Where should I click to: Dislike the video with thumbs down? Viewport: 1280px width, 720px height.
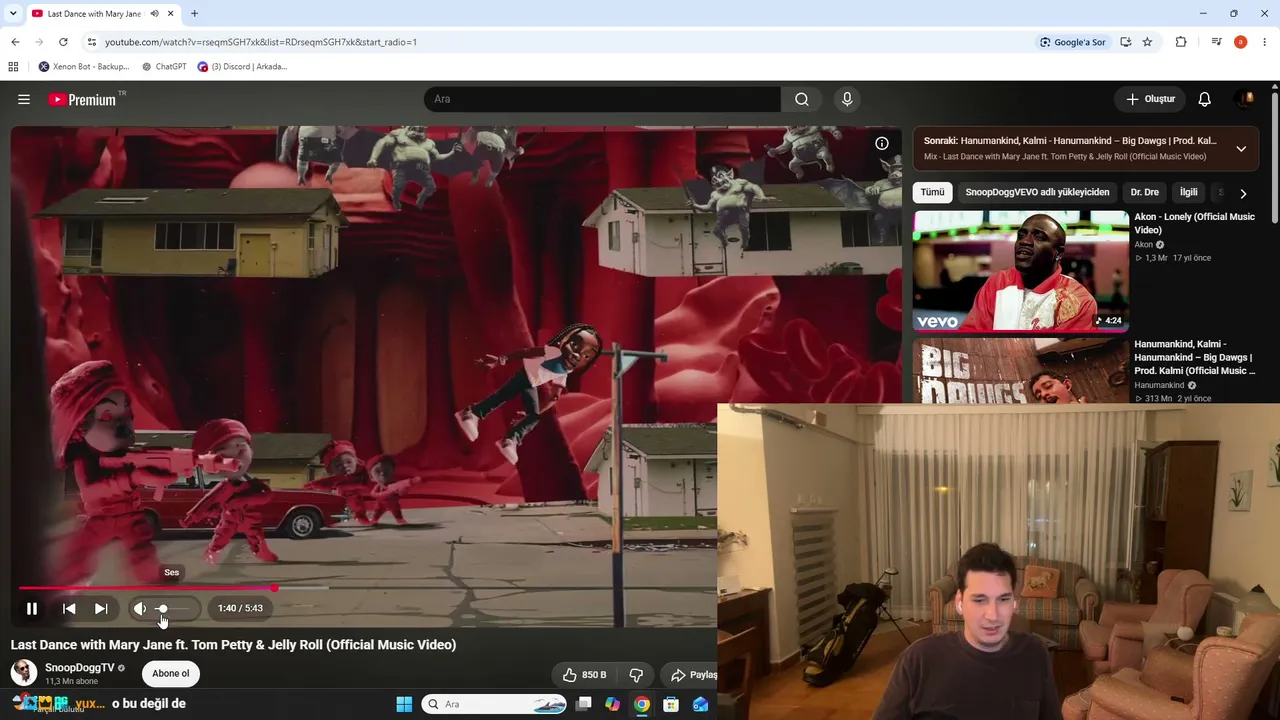click(x=636, y=675)
